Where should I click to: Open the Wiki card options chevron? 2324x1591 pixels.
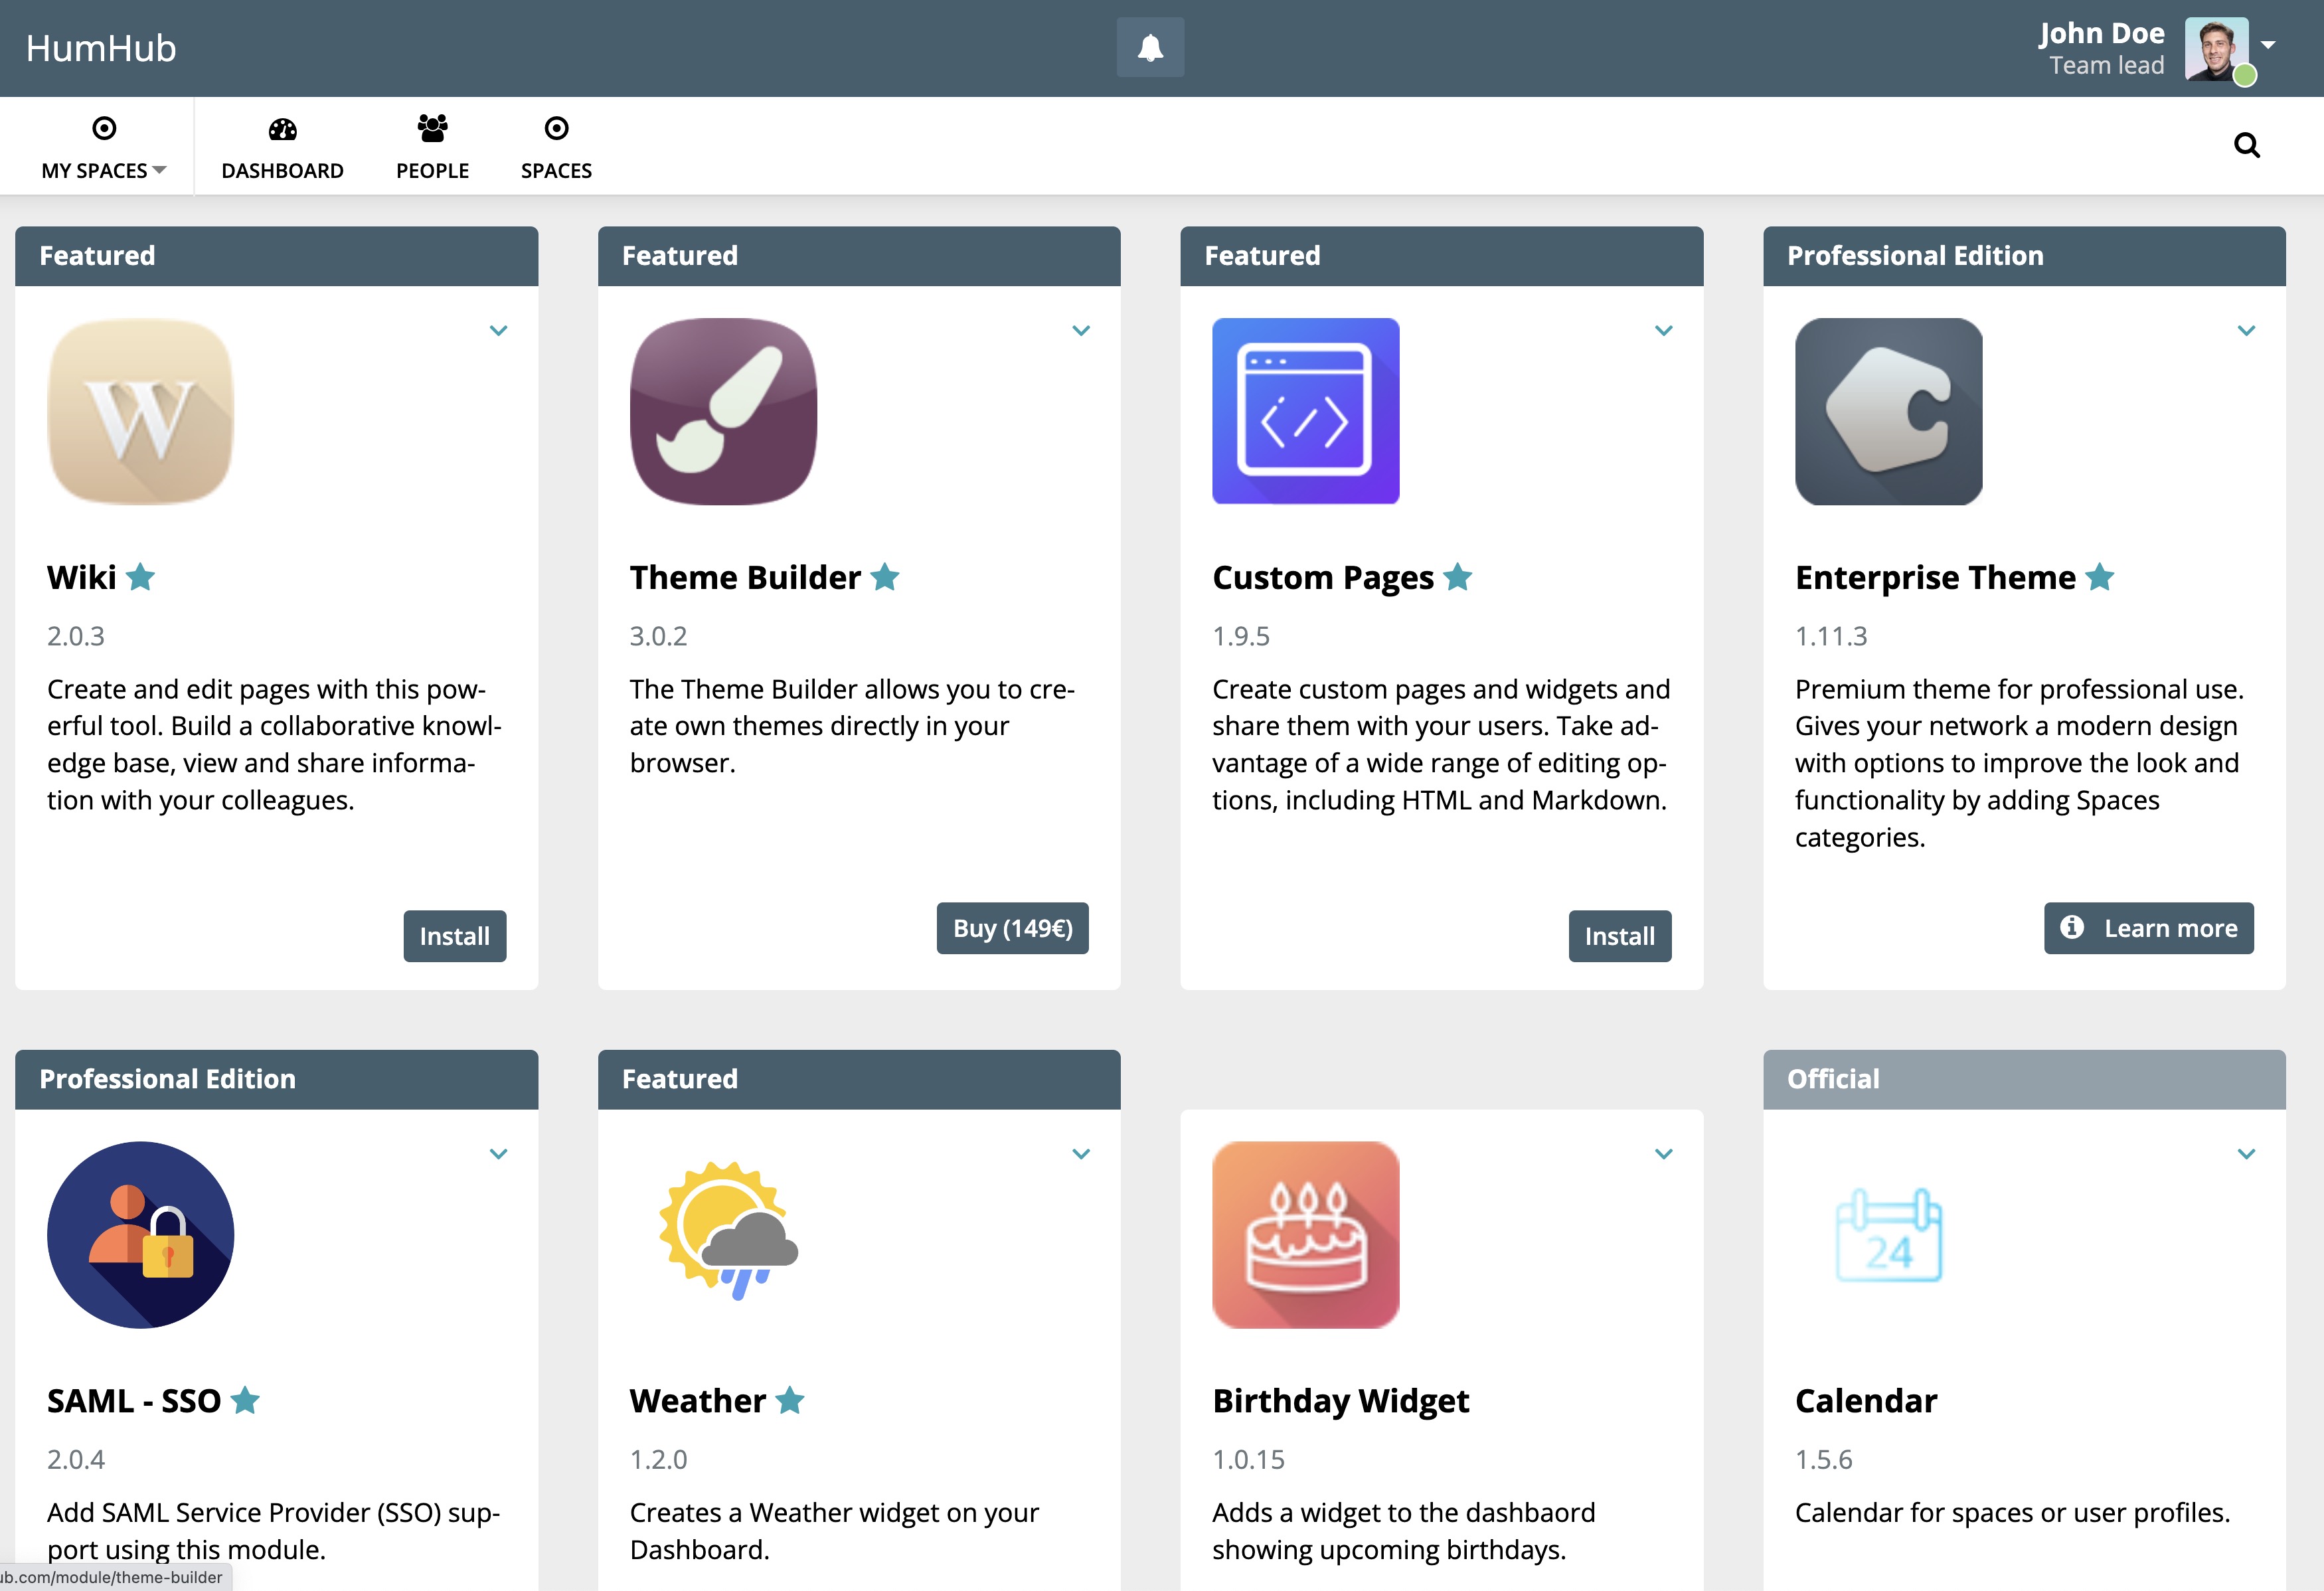pos(499,330)
